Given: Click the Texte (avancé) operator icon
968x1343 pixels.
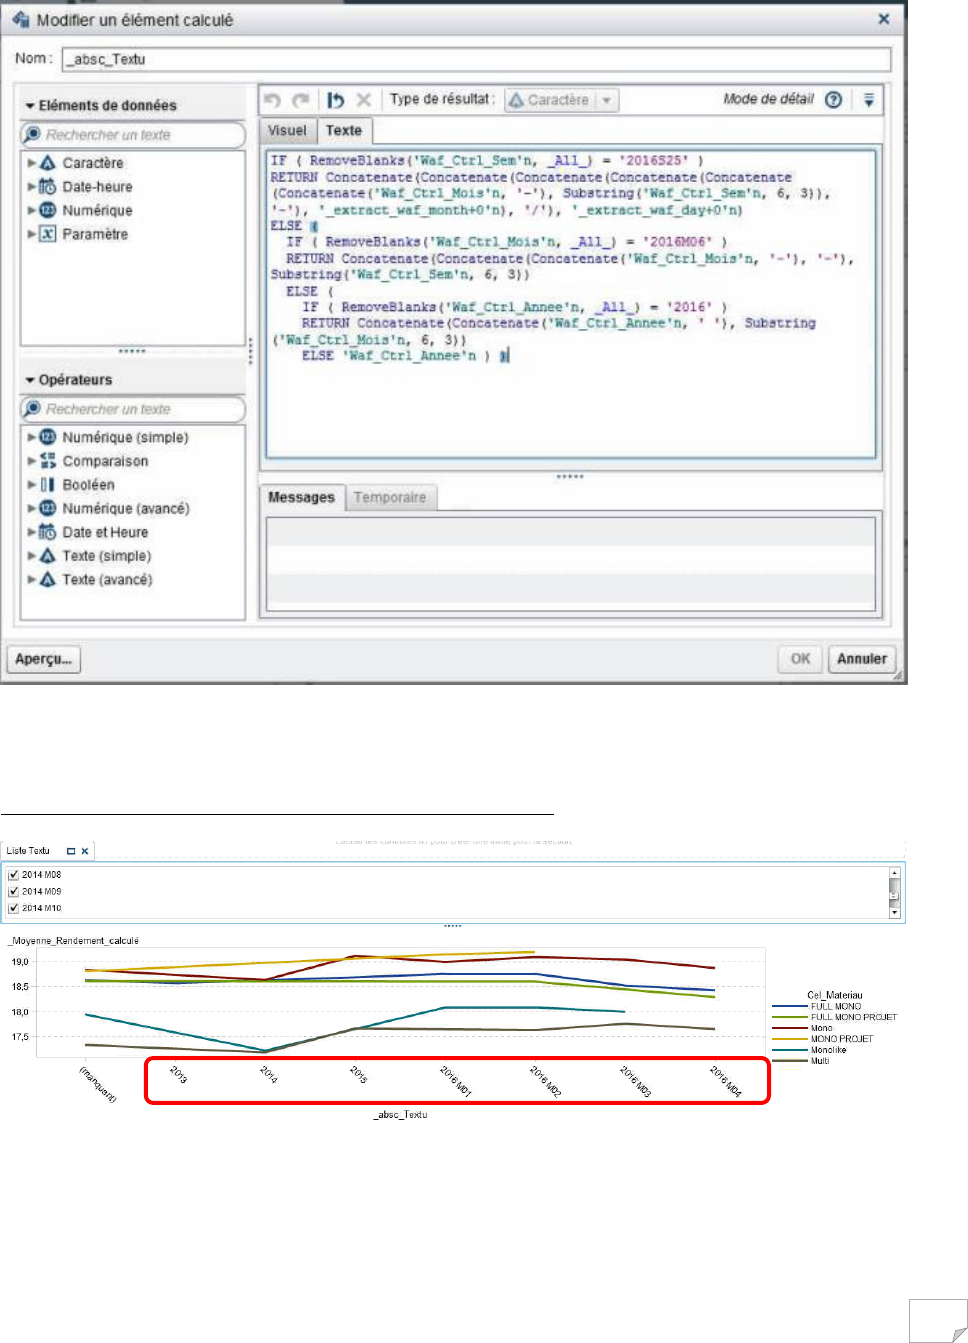Looking at the screenshot, I should (x=47, y=580).
